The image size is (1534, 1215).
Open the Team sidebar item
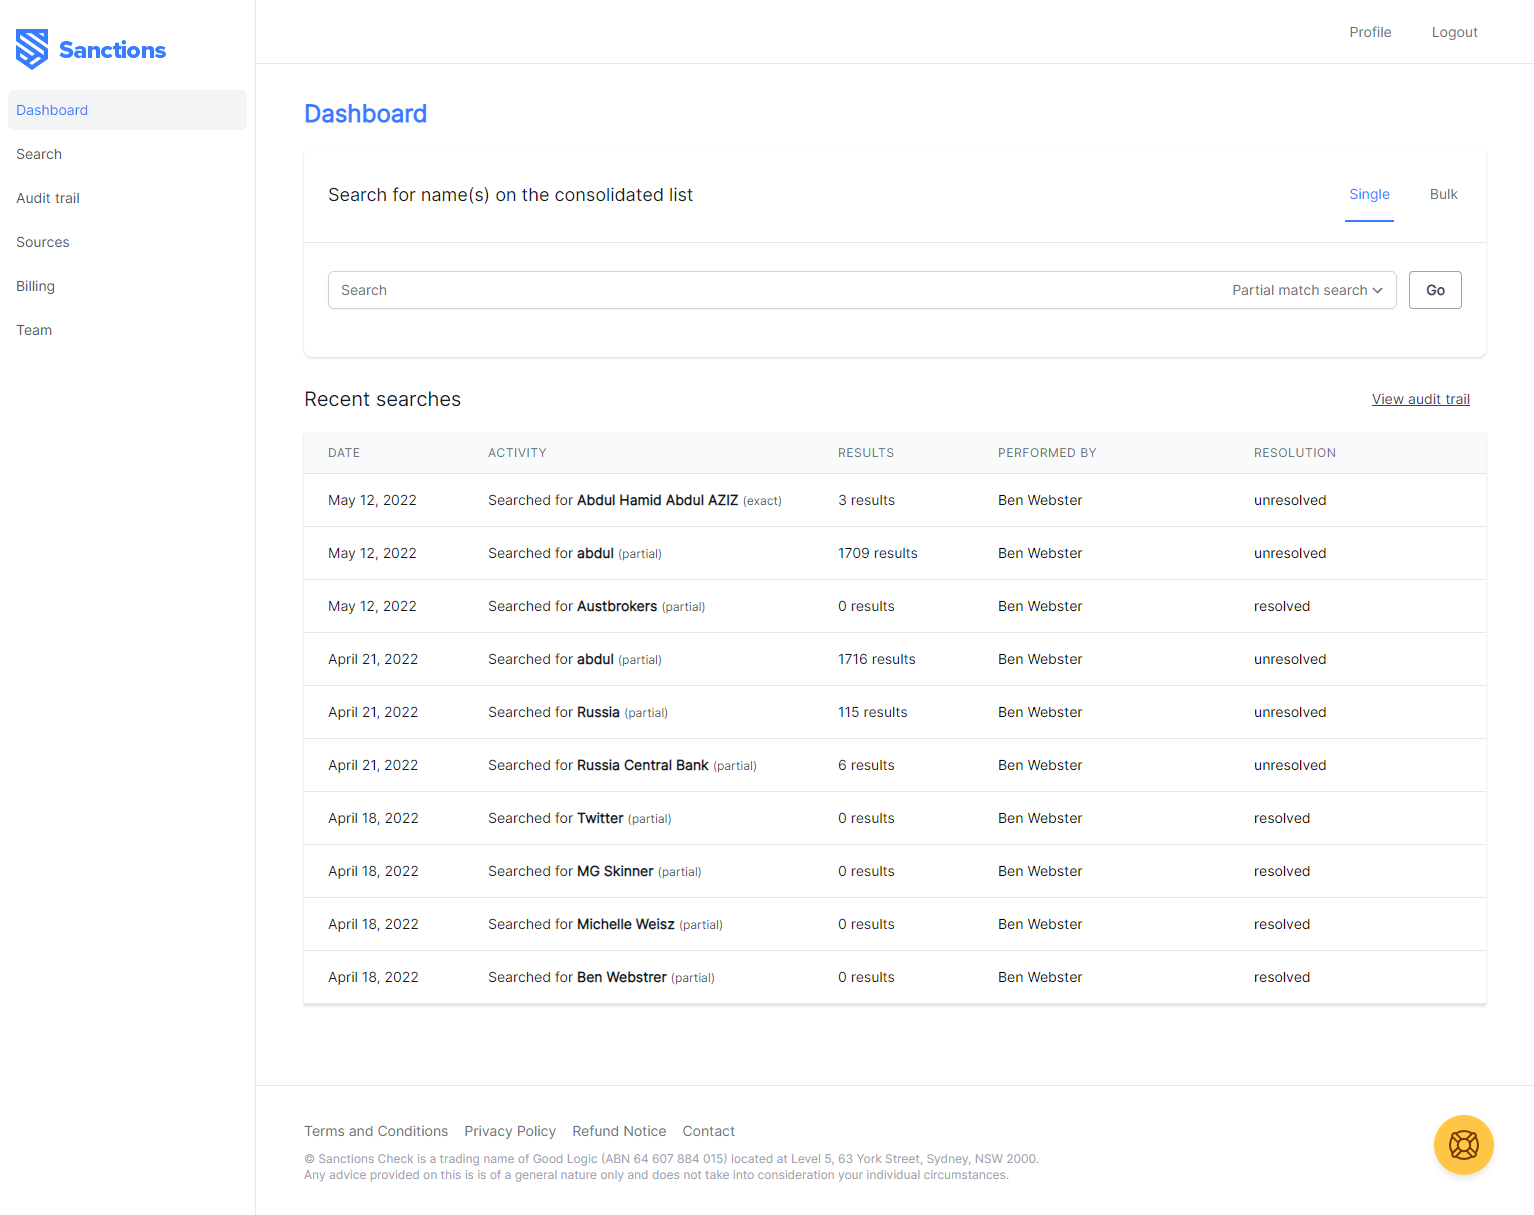pos(34,330)
